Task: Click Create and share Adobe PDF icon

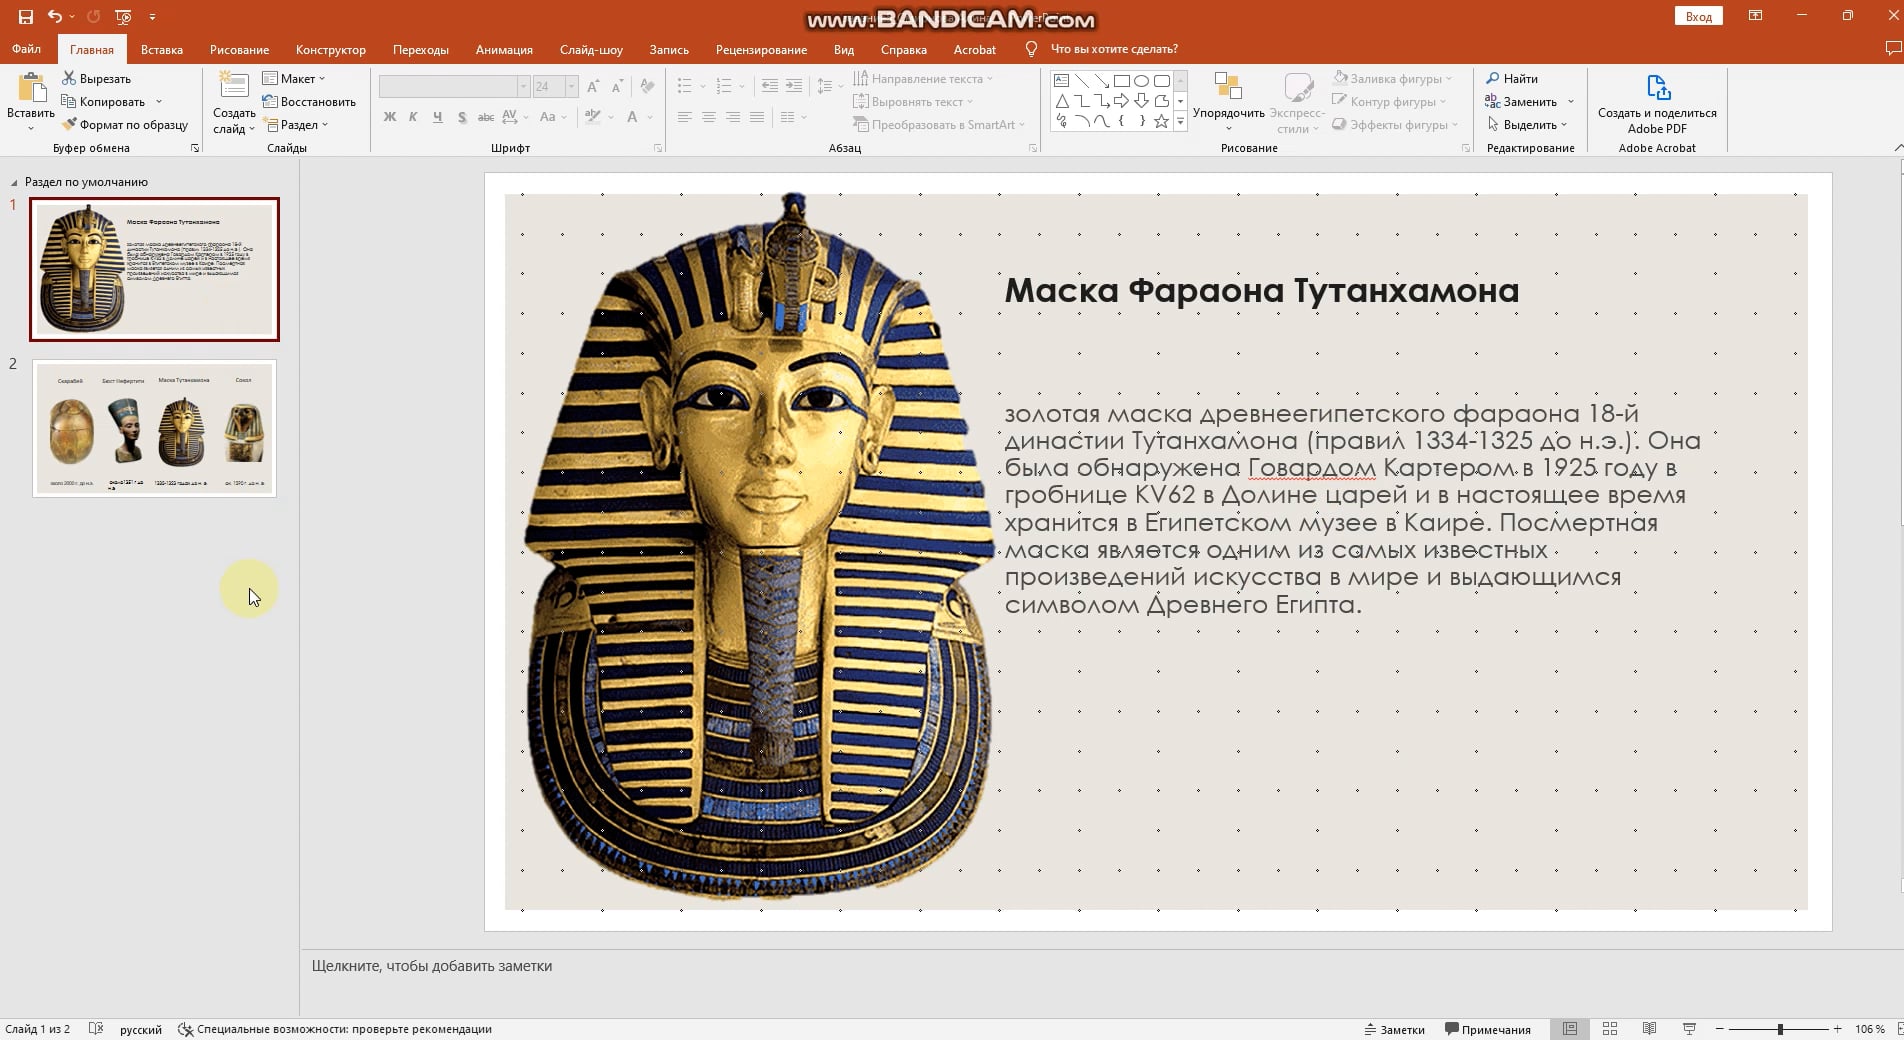Action: (x=1657, y=88)
